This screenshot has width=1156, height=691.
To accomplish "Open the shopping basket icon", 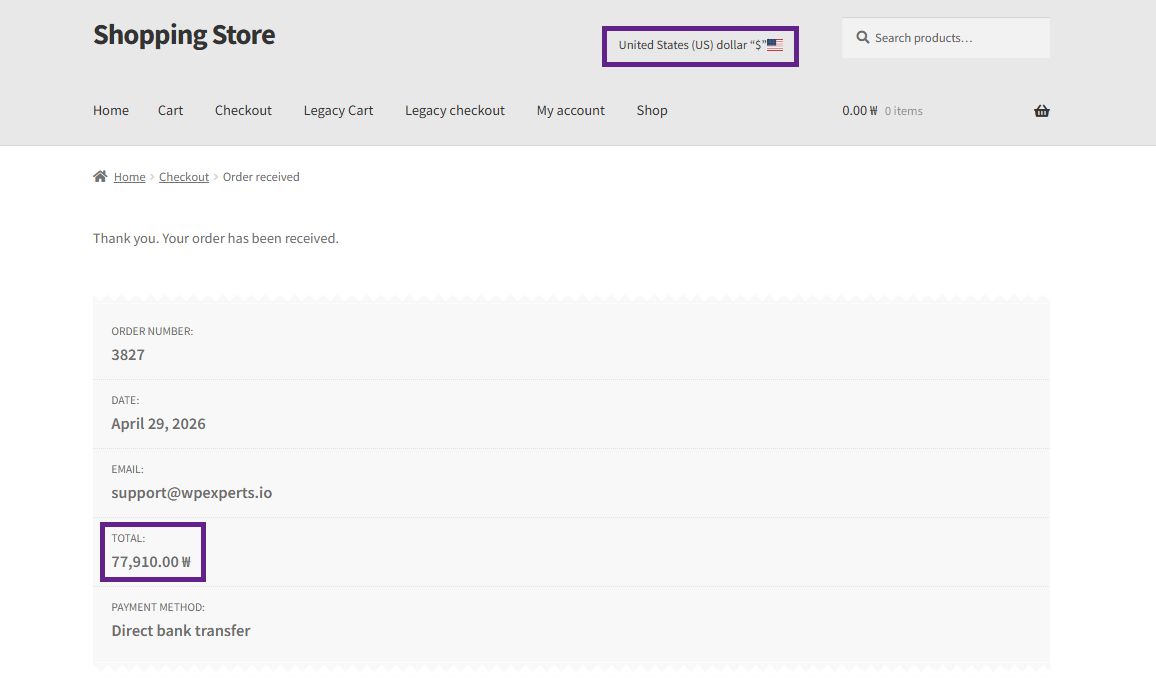I will 1041,111.
